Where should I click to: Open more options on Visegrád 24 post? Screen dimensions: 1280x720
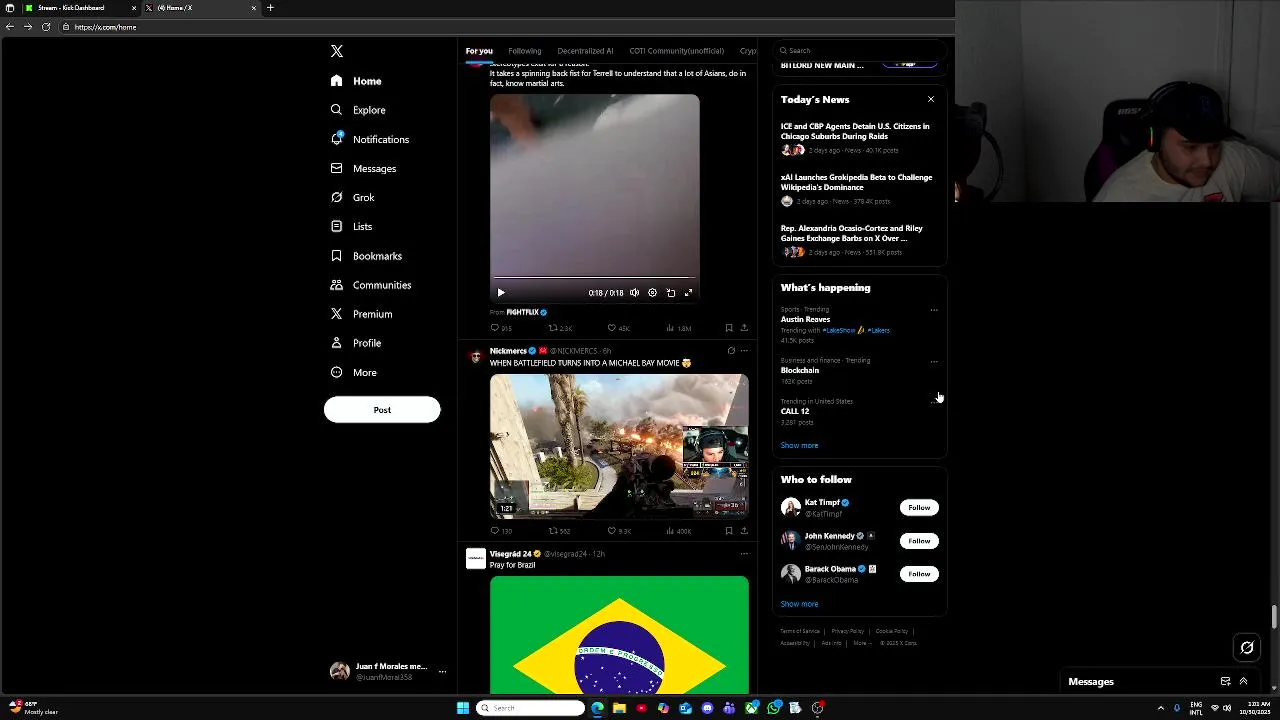744,554
